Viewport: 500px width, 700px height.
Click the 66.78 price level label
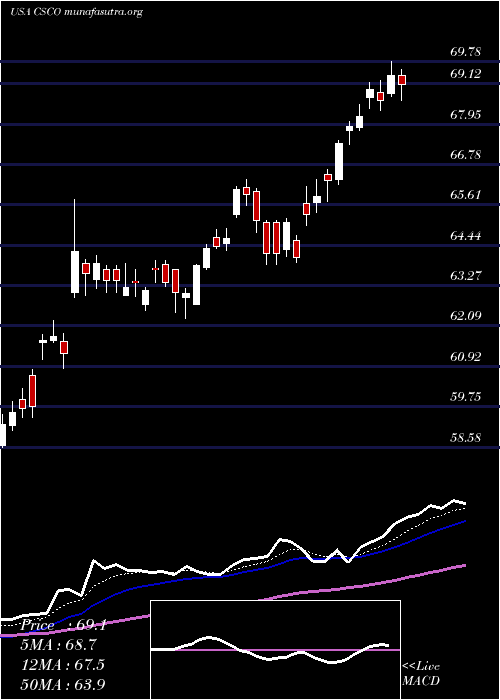[x=466, y=155]
